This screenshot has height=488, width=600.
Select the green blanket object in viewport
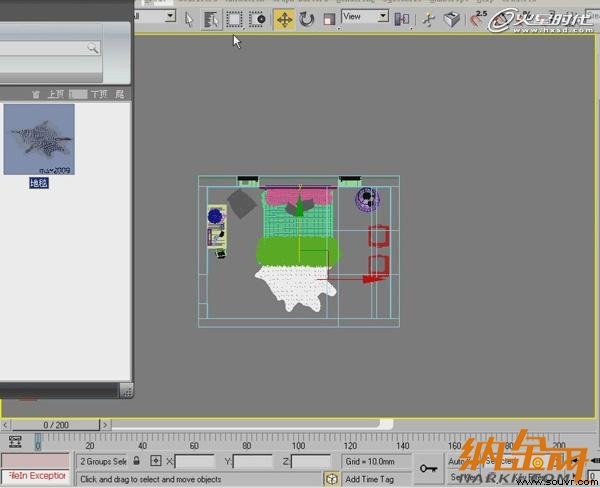pos(297,251)
